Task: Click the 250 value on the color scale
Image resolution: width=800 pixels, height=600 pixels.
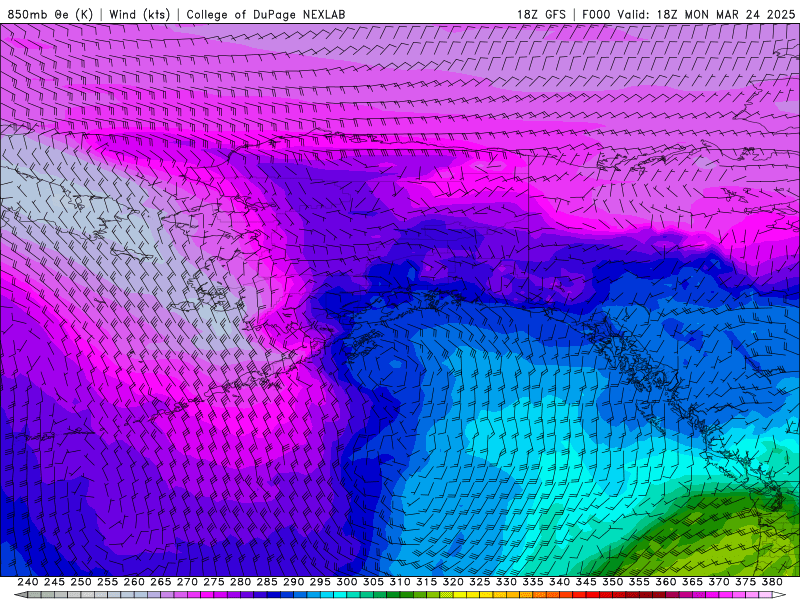Action: pos(81,582)
